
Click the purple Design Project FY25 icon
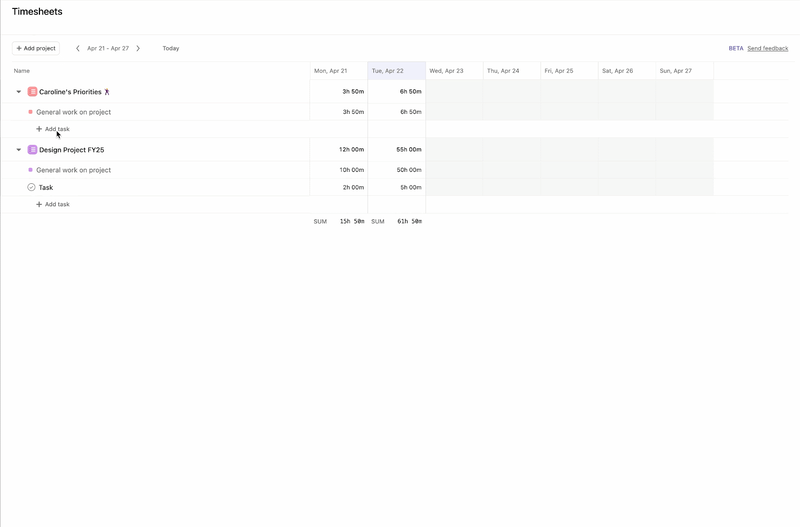tap(32, 150)
